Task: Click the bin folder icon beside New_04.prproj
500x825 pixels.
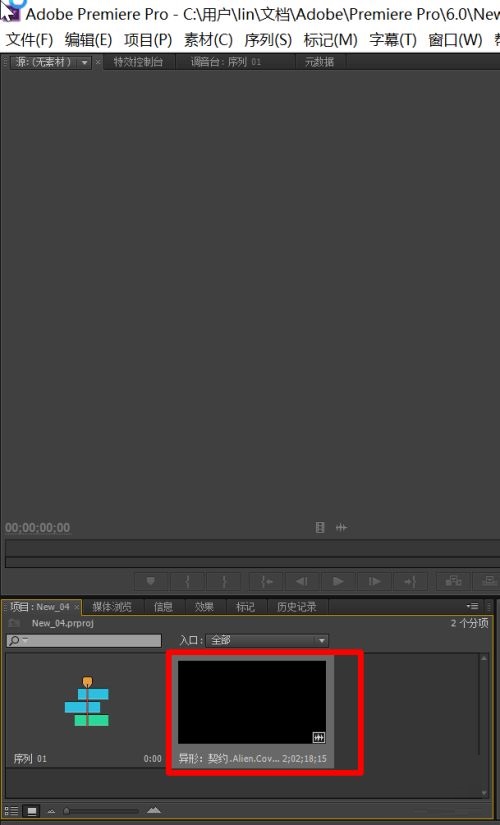Action: pos(15,623)
